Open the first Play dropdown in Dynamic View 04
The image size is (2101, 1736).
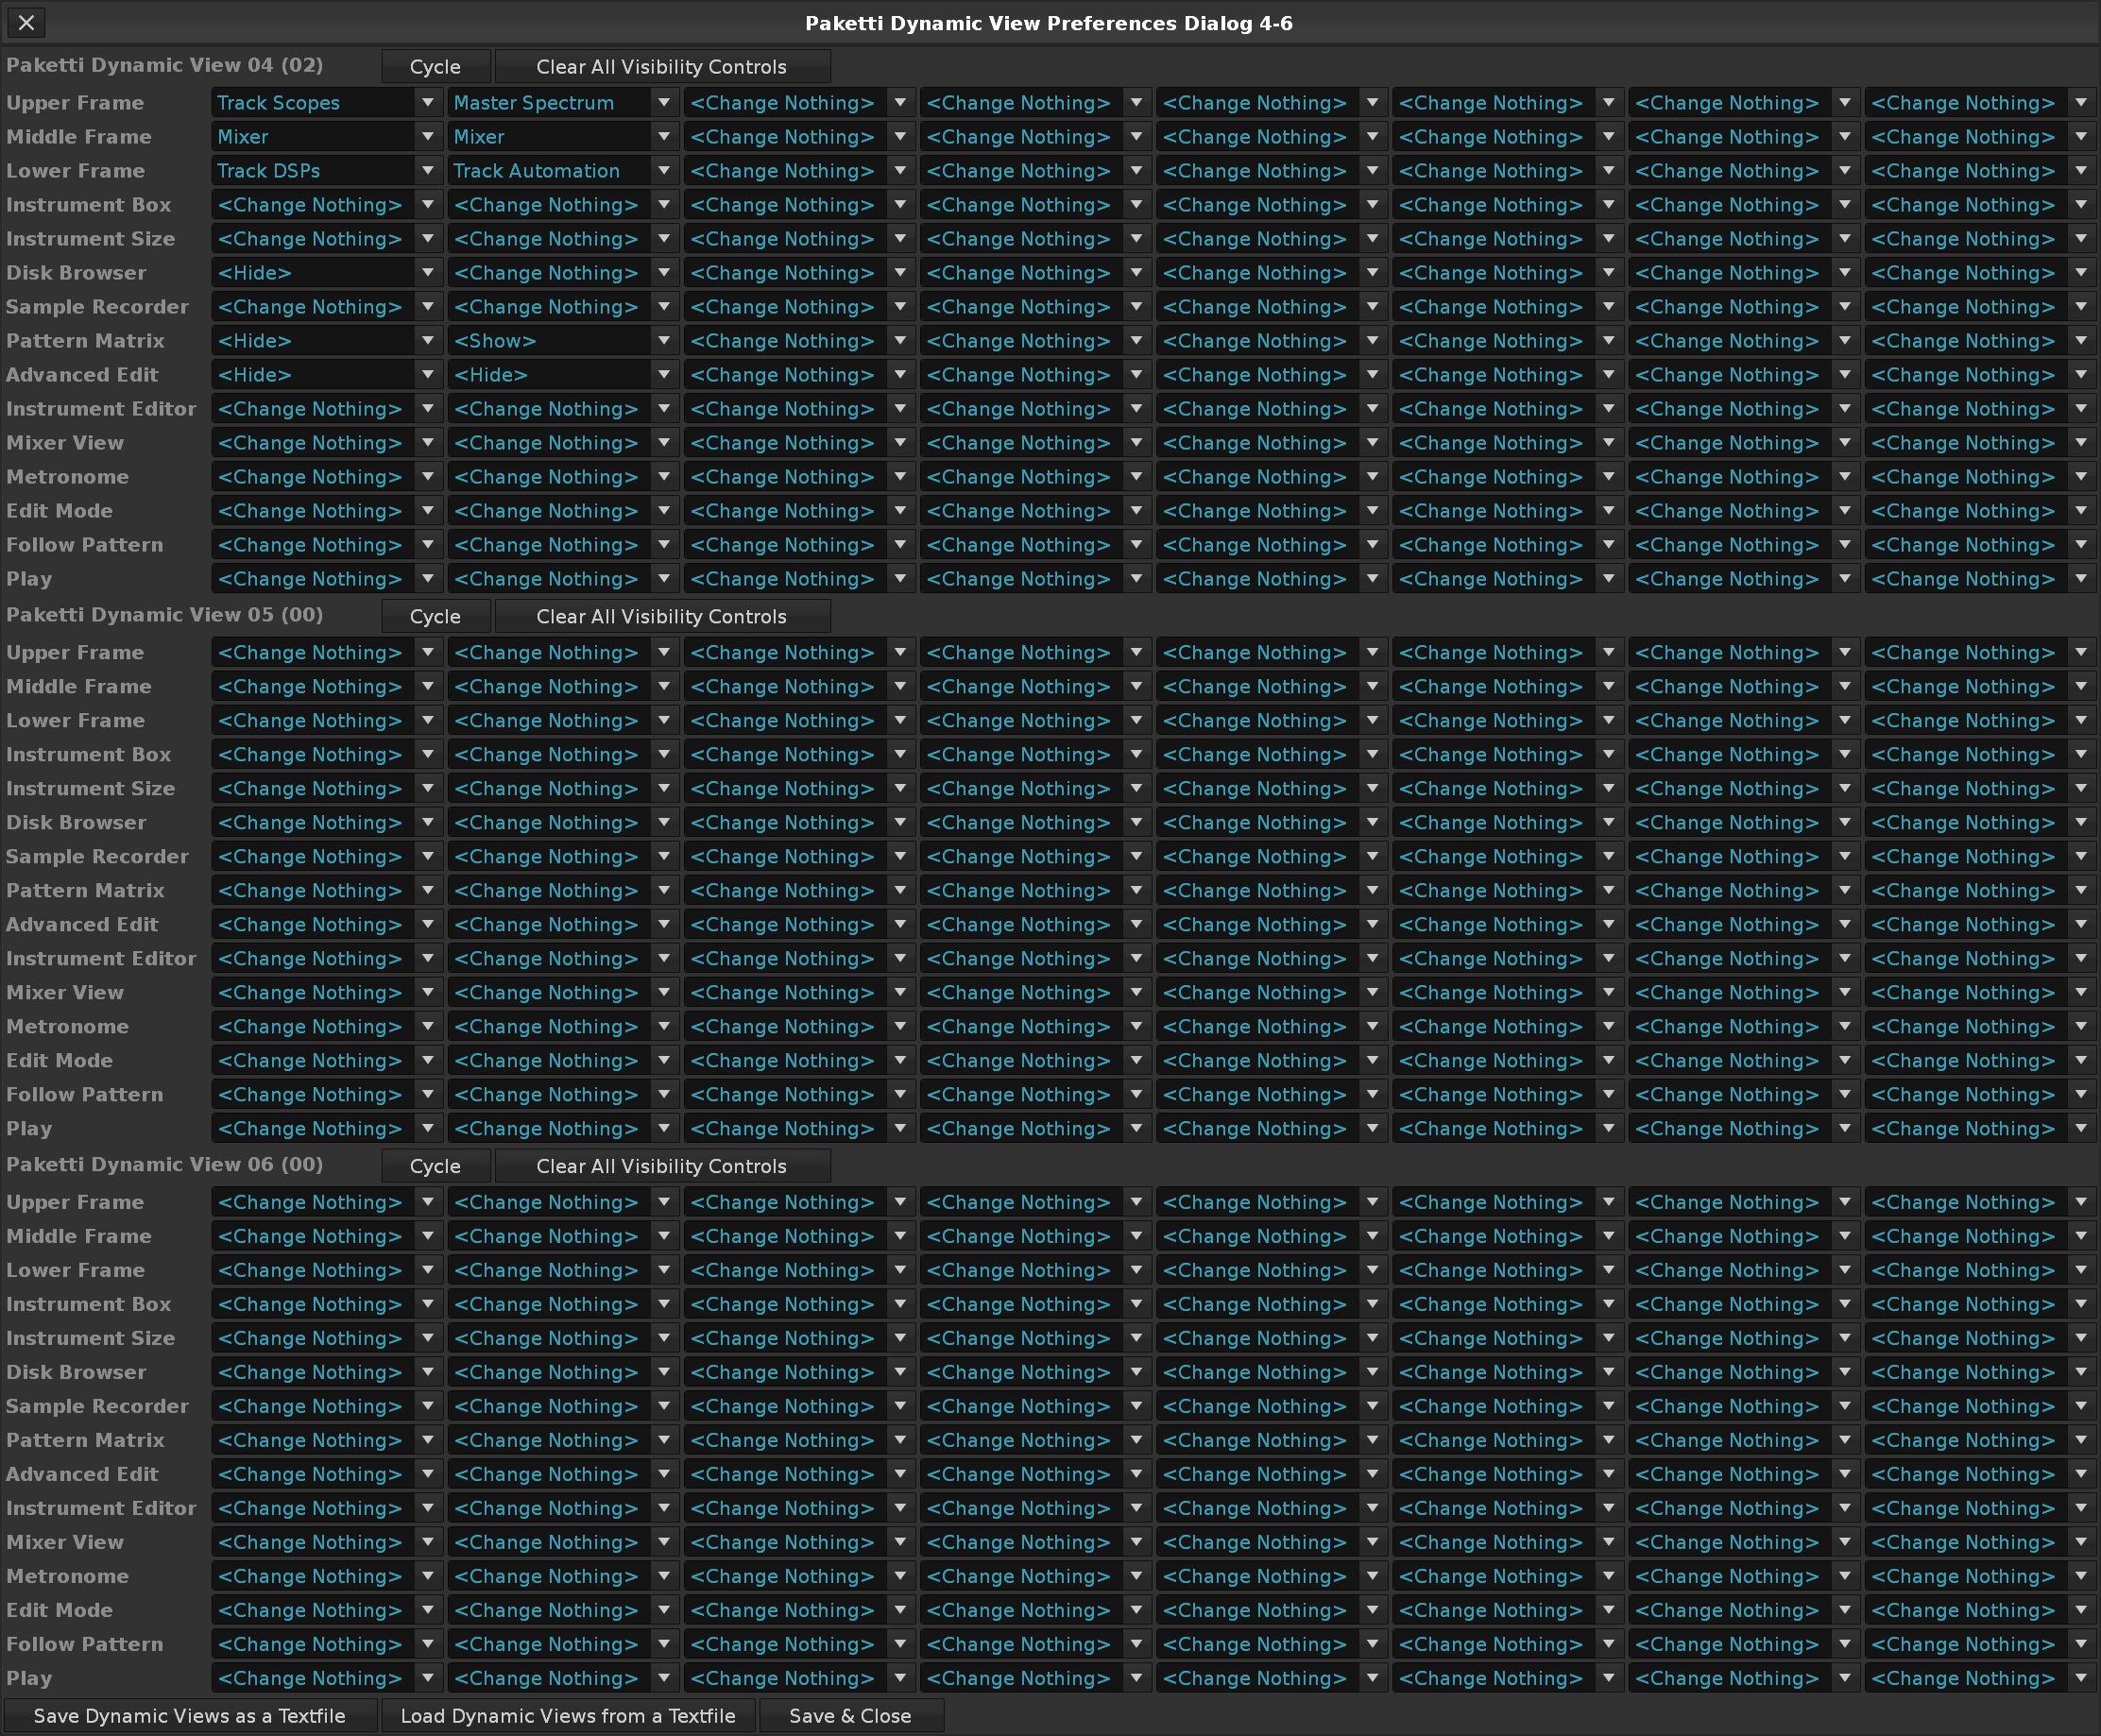(x=327, y=579)
